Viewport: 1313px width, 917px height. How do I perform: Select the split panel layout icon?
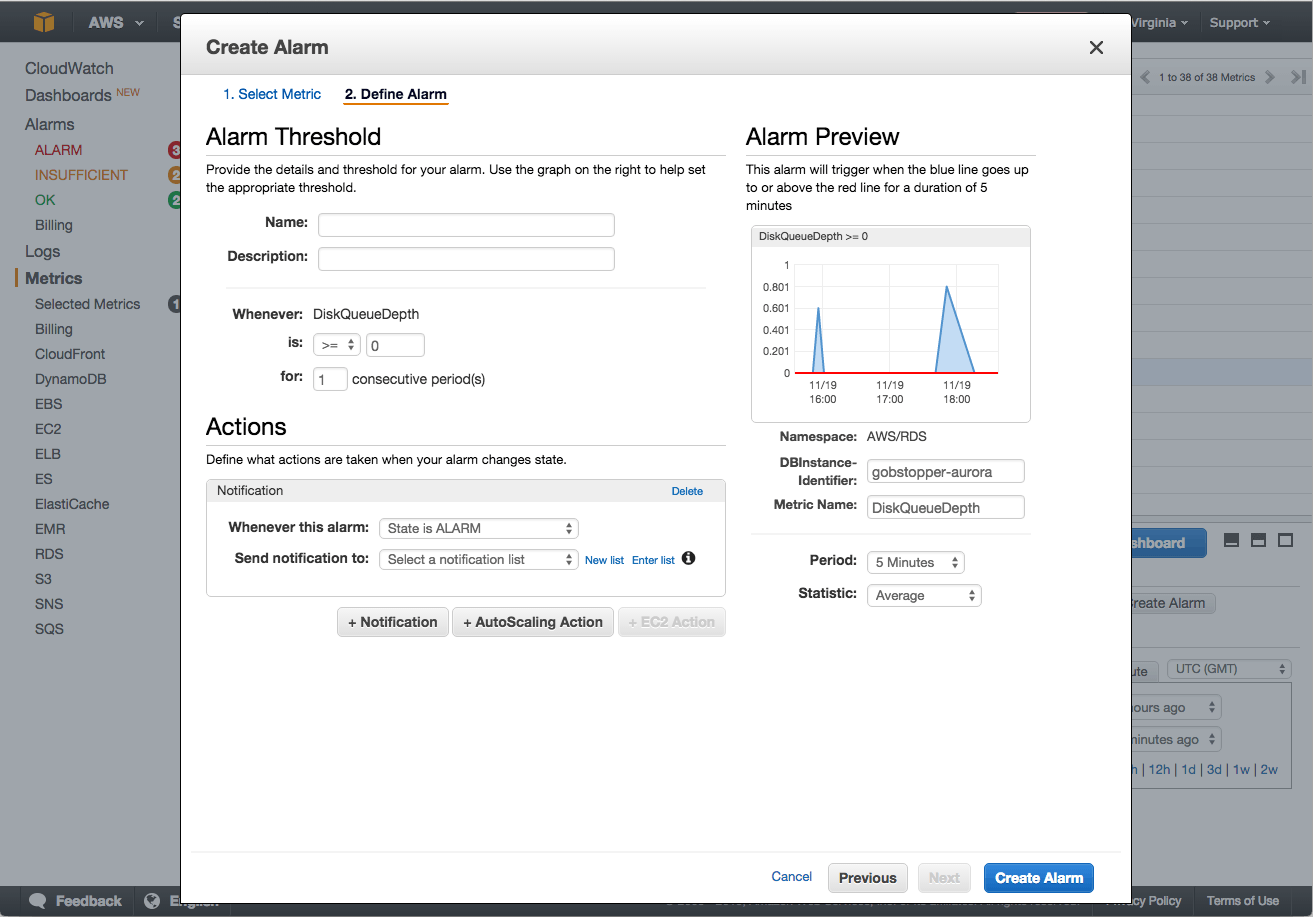[1259, 540]
